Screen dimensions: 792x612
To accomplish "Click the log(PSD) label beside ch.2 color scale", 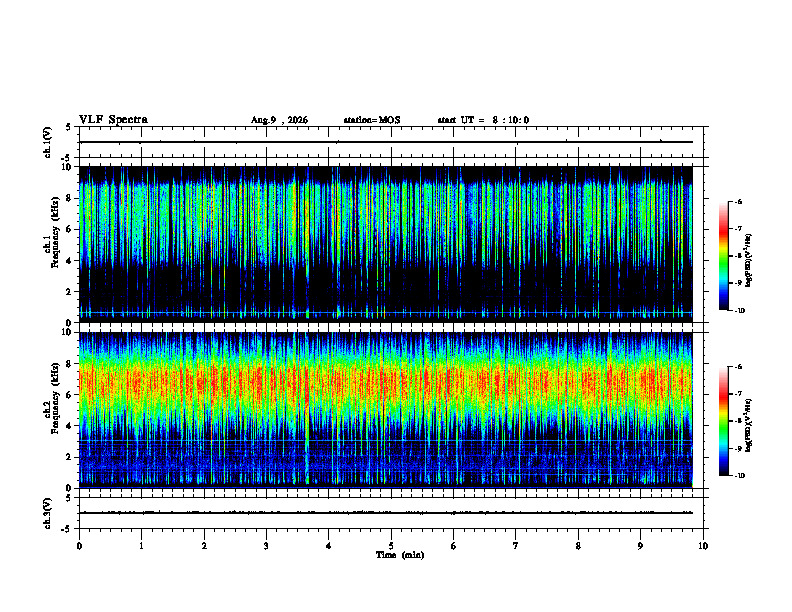I will click(749, 425).
